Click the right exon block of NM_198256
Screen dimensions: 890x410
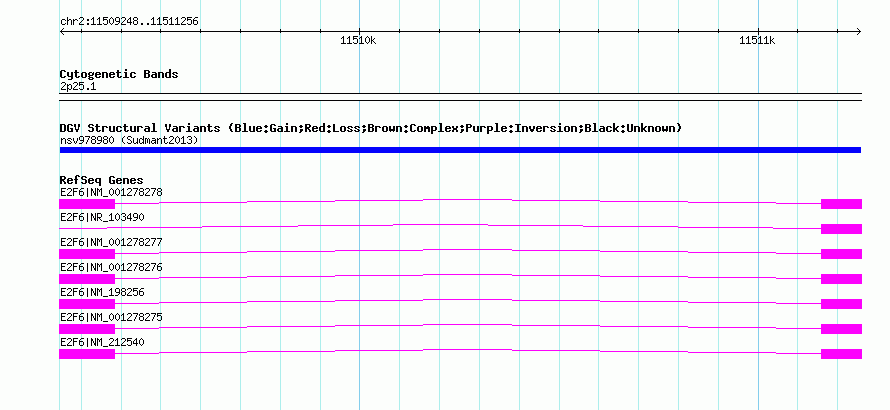[x=841, y=304]
